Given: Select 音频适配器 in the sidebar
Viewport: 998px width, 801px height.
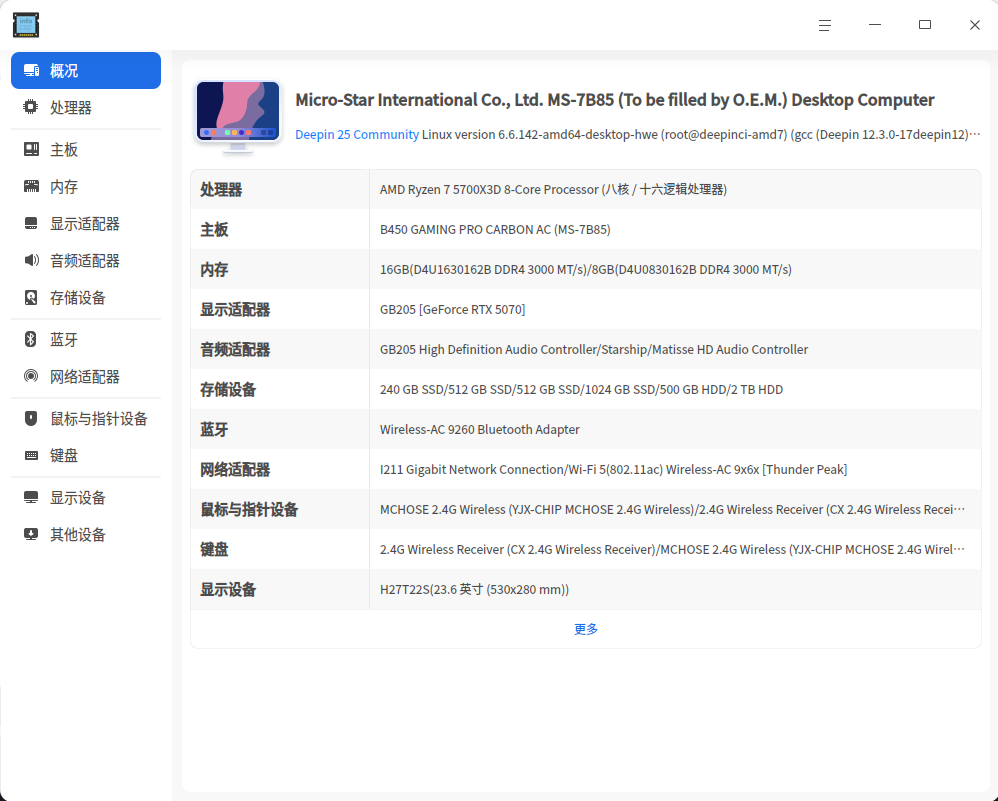Looking at the screenshot, I should tap(86, 260).
